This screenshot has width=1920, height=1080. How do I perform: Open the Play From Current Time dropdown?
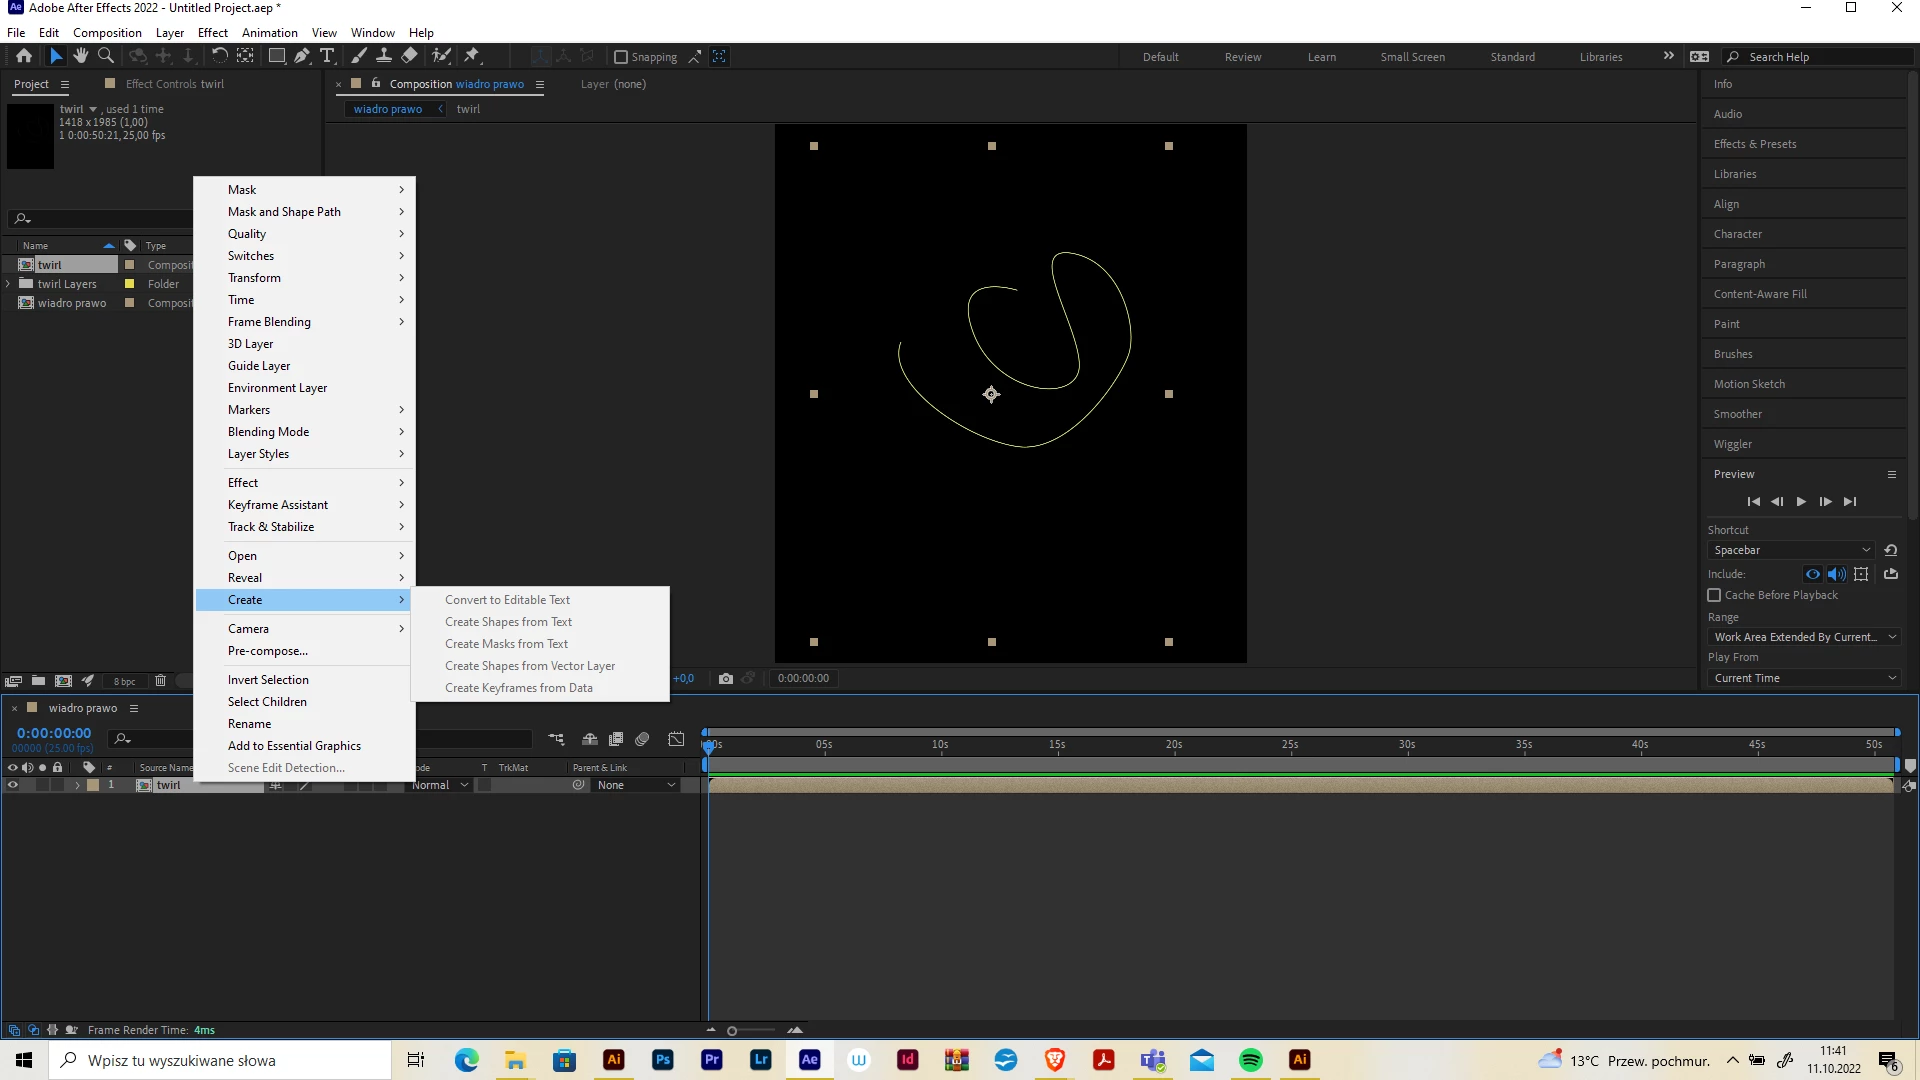pyautogui.click(x=1803, y=678)
